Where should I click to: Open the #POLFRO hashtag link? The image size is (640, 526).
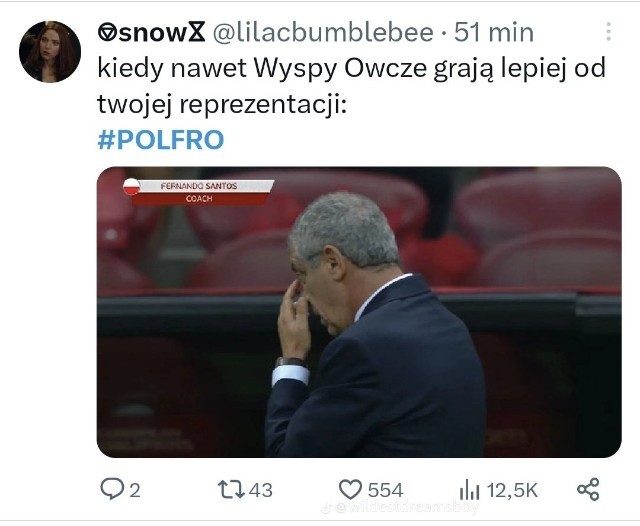click(x=161, y=140)
